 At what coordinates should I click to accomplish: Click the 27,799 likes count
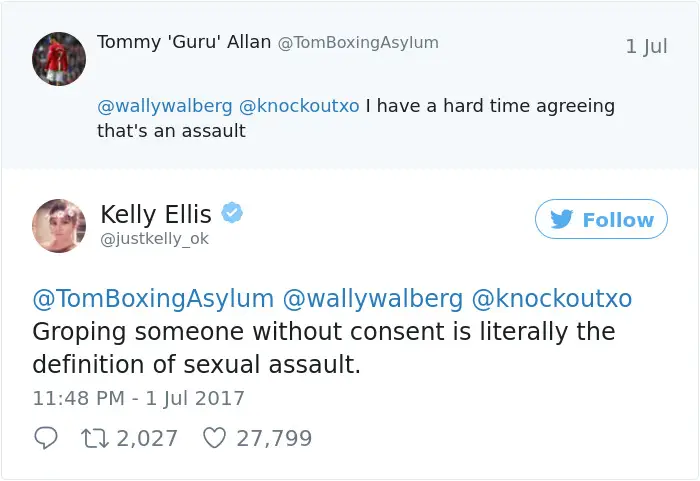point(274,438)
